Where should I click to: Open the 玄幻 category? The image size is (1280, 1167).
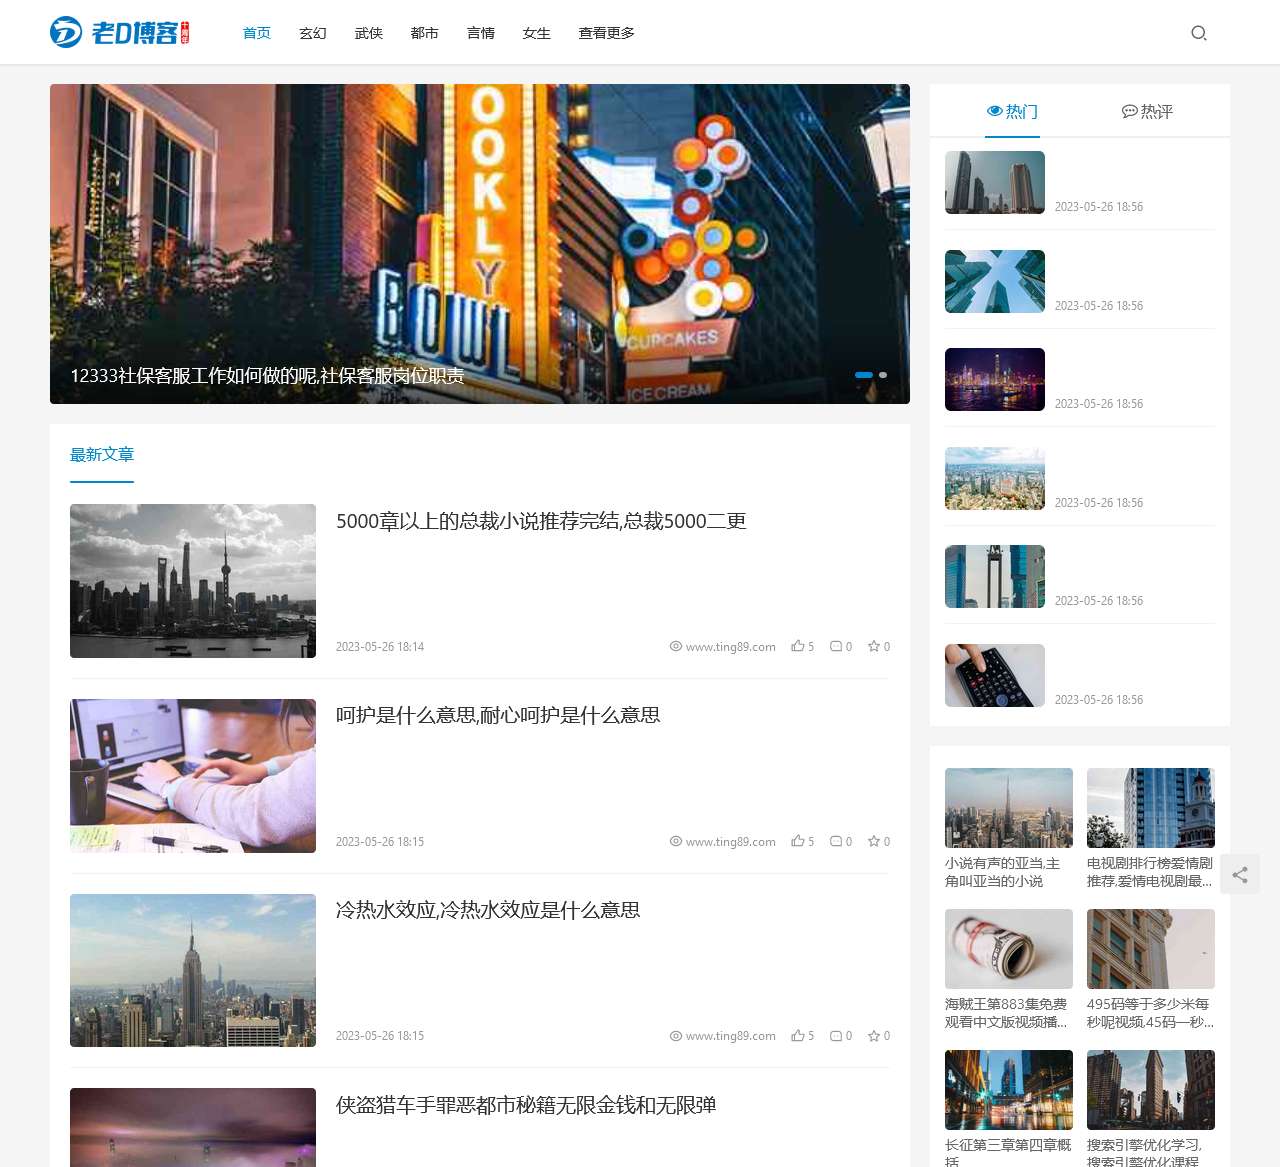tap(313, 33)
